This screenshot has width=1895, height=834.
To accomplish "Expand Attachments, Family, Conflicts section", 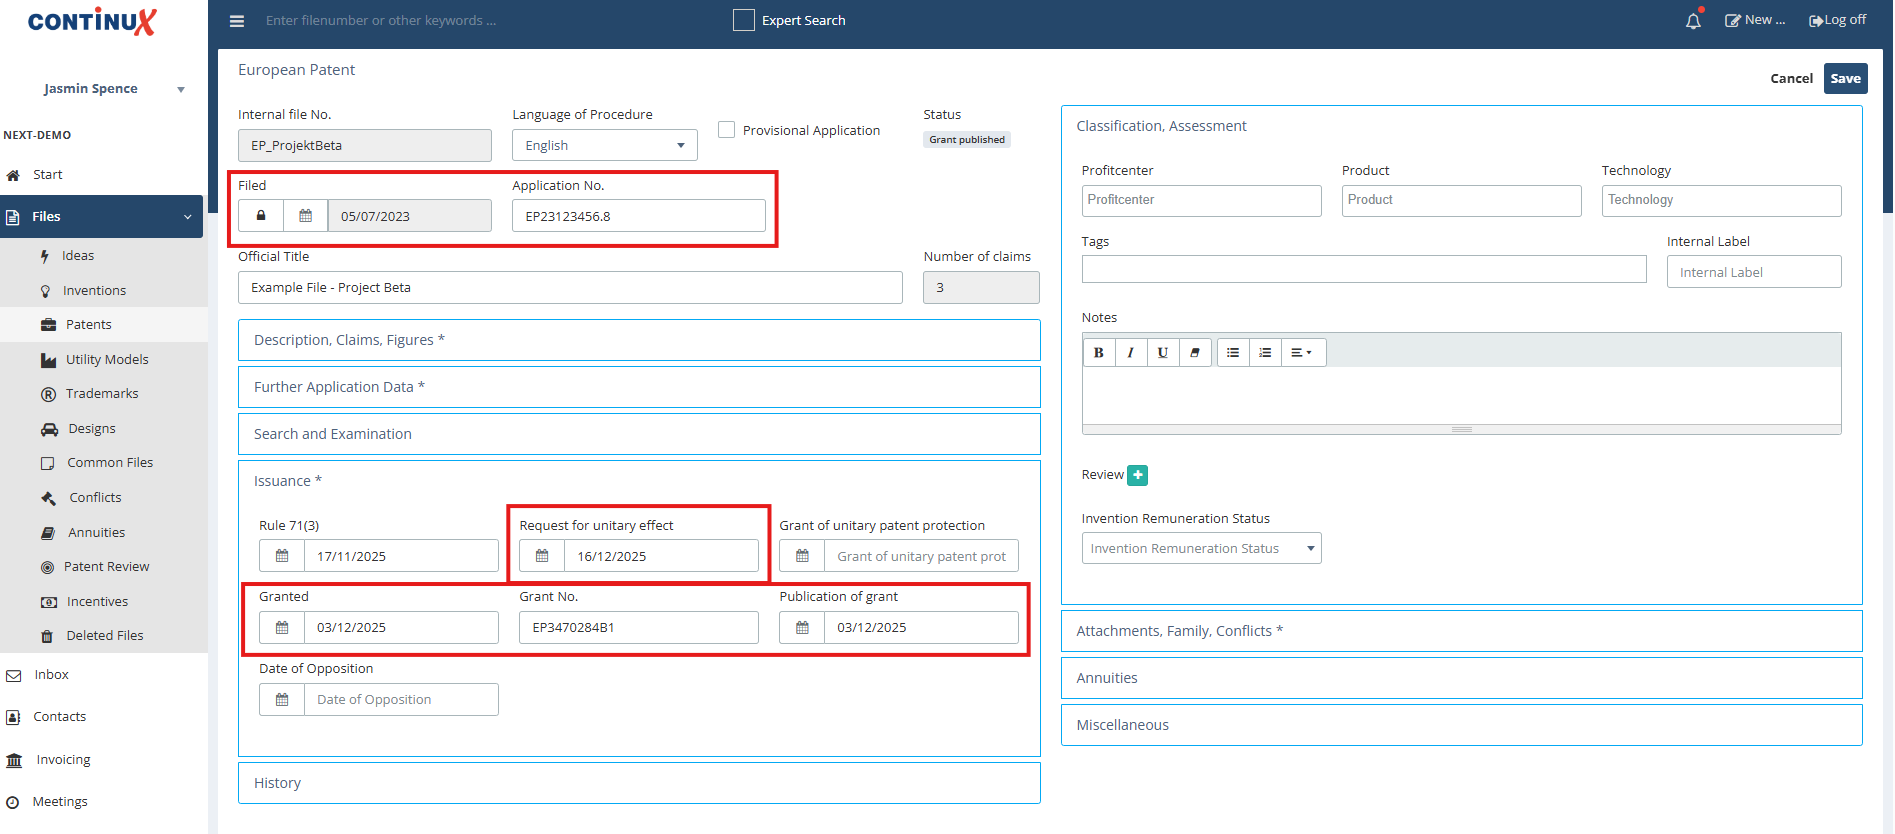I will pyautogui.click(x=1462, y=631).
